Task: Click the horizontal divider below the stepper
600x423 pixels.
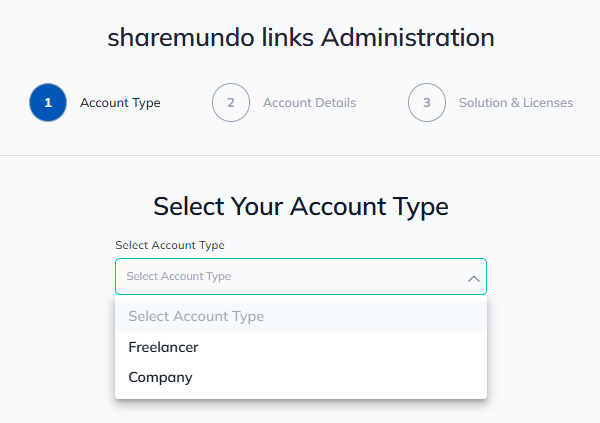Action: (x=300, y=155)
